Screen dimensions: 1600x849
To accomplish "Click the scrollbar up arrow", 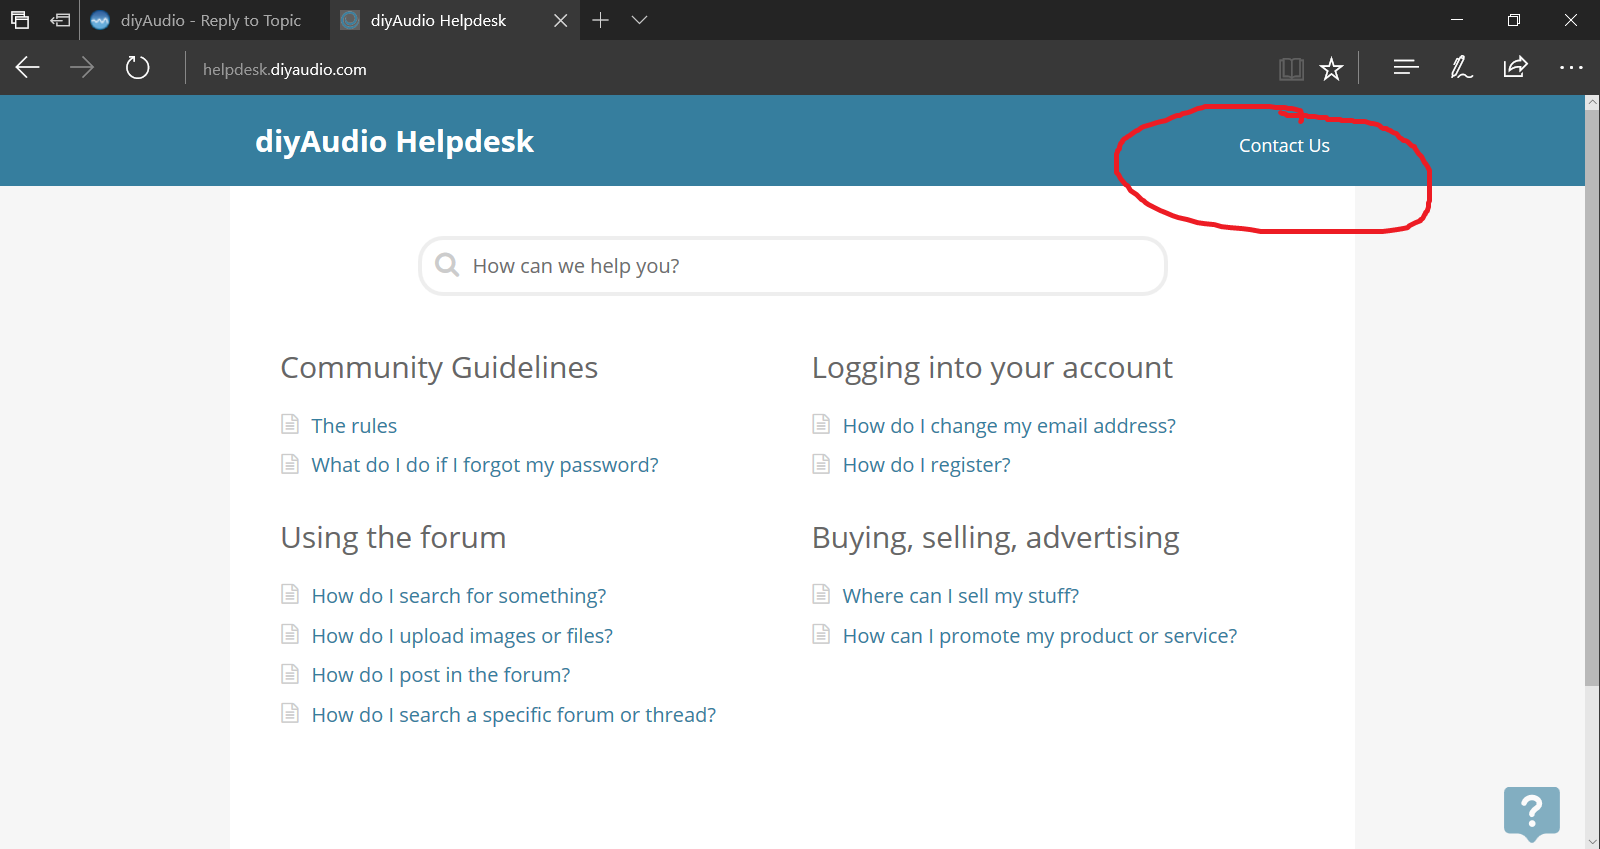I will pos(1592,102).
